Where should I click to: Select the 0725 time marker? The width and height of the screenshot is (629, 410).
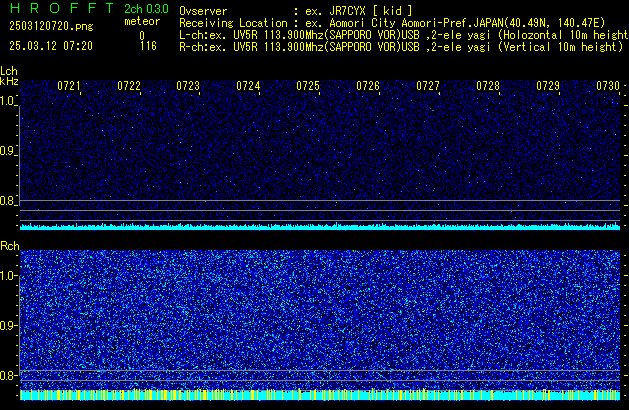(x=308, y=86)
